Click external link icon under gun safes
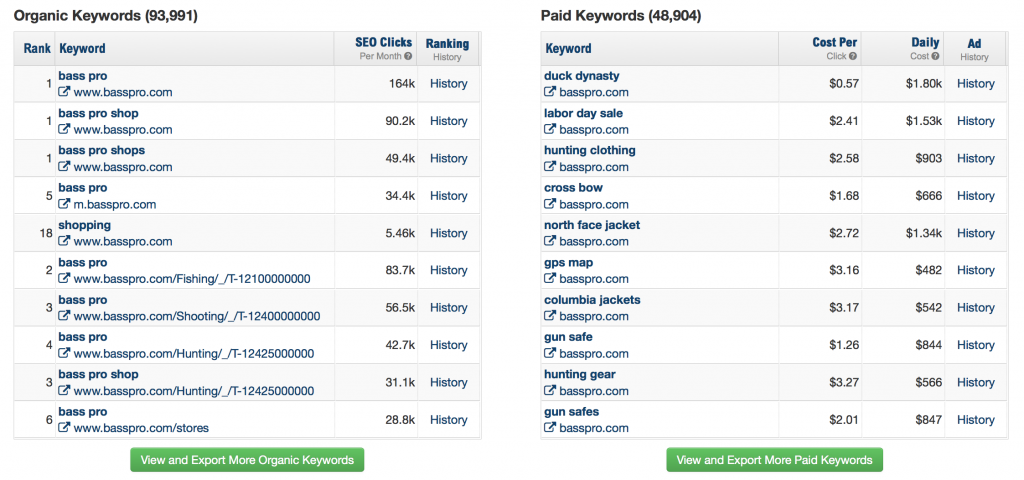 (550, 428)
